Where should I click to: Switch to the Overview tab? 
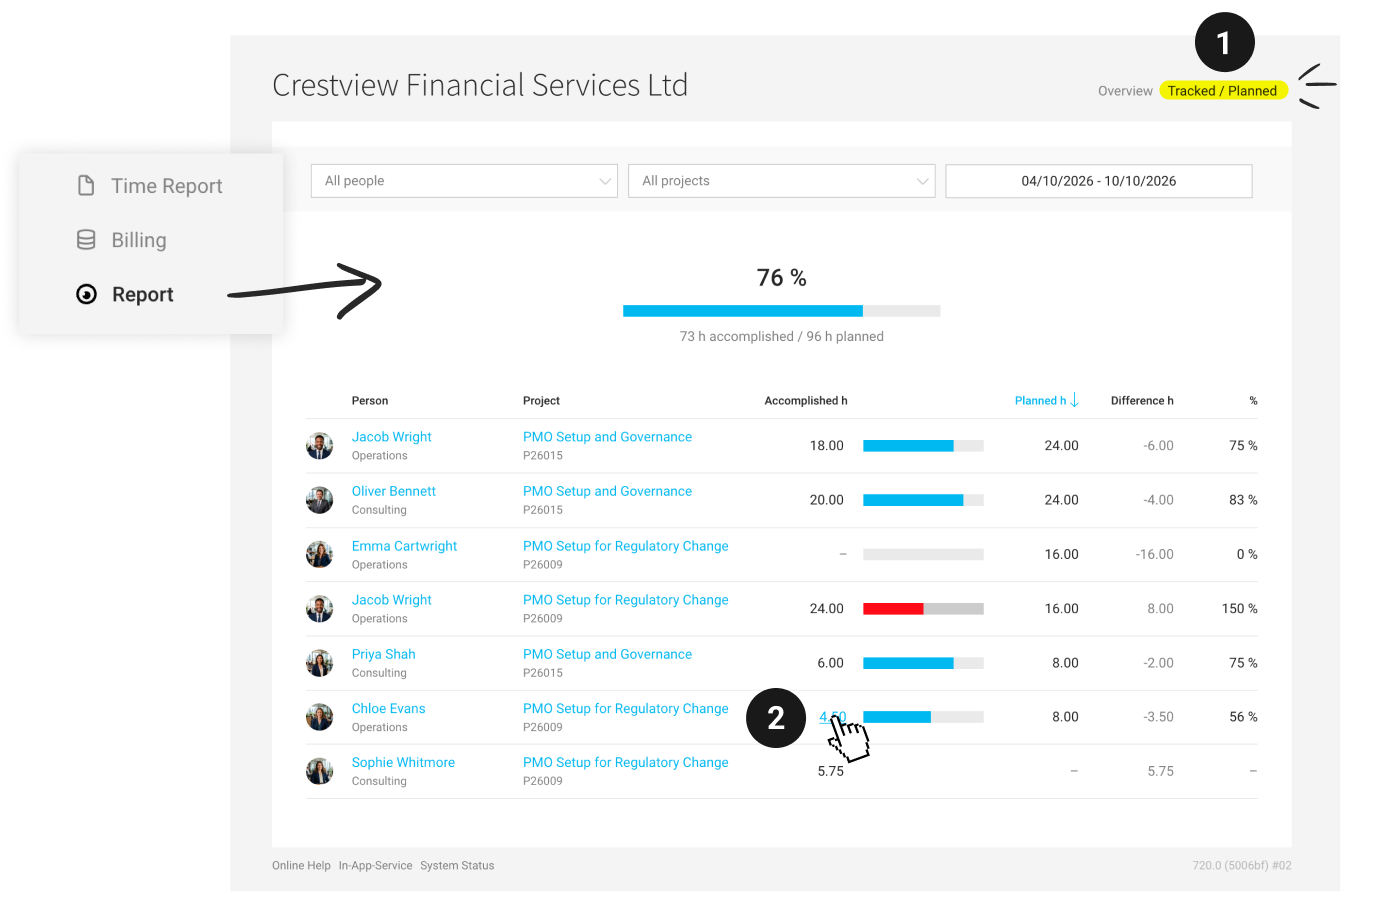pyautogui.click(x=1125, y=91)
